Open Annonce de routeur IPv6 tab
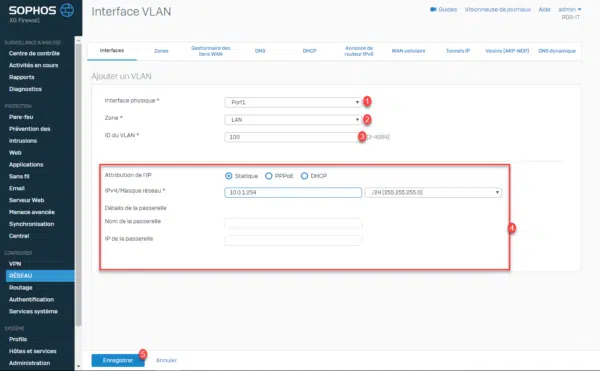This screenshot has width=600, height=371. (x=359, y=51)
